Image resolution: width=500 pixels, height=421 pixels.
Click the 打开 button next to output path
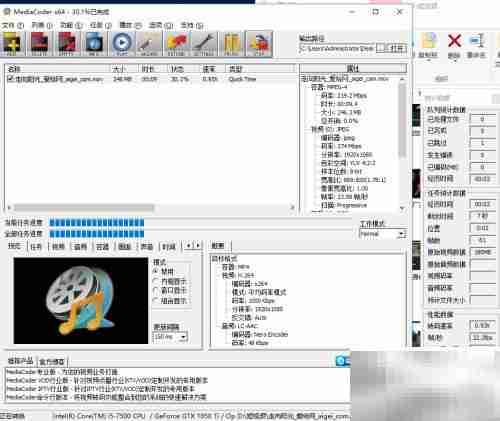pyautogui.click(x=396, y=48)
